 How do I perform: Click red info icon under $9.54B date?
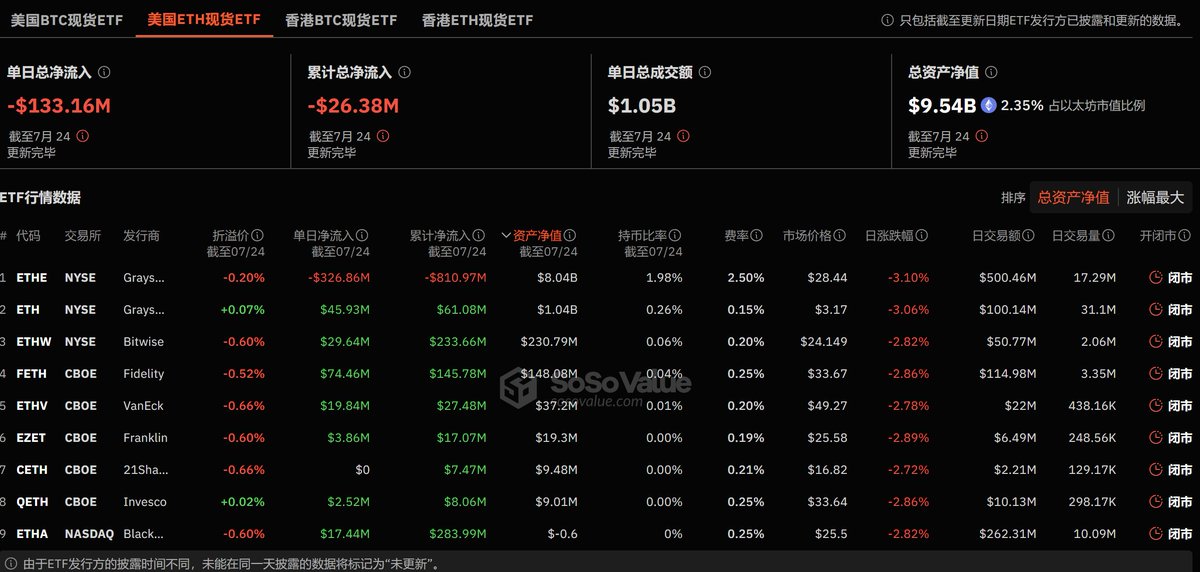[983, 136]
